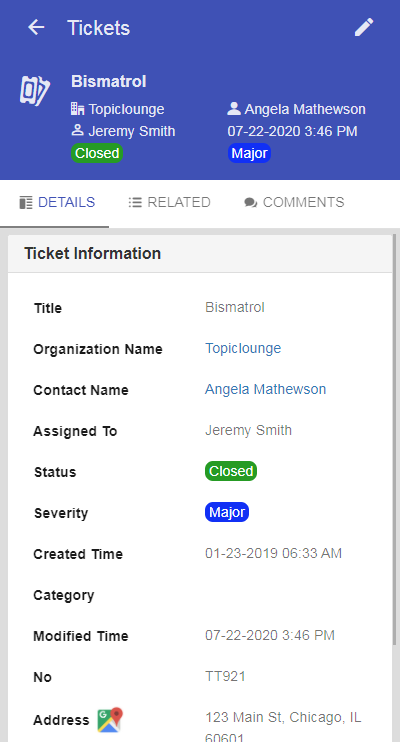Open Google Maps icon beside Address
This screenshot has height=742, width=400.
[x=110, y=720]
